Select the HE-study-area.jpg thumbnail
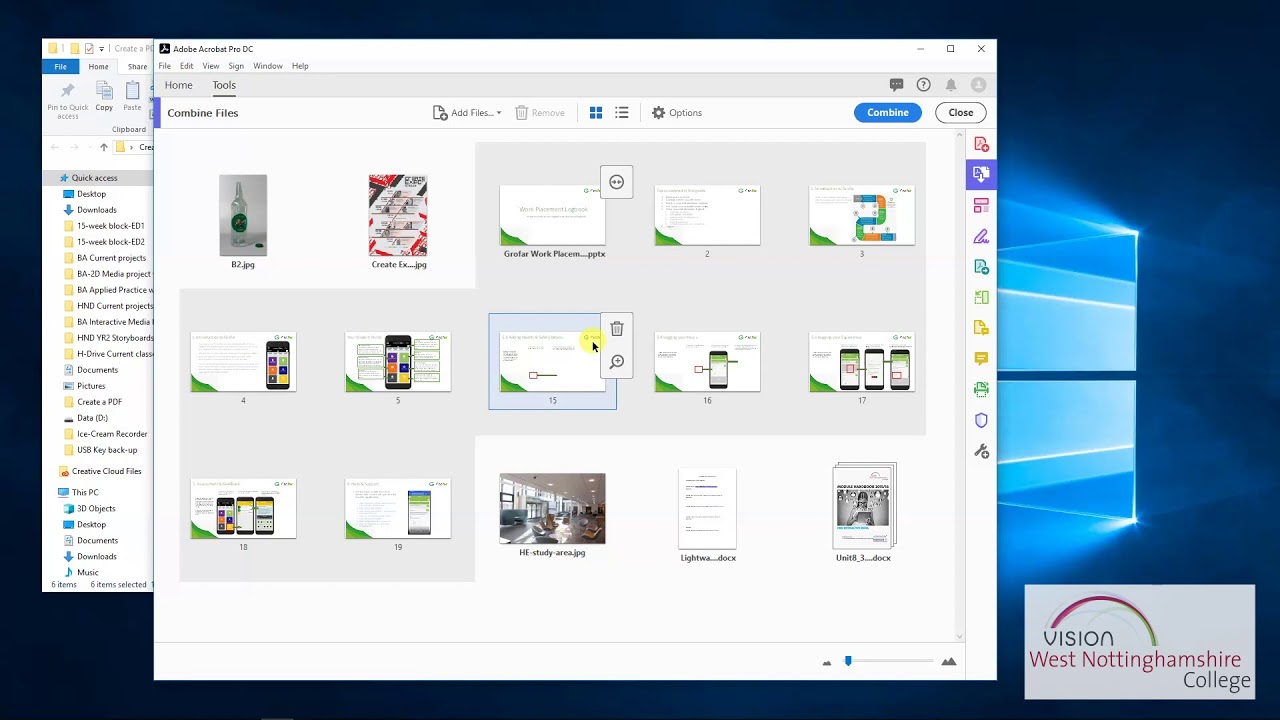 pyautogui.click(x=552, y=509)
